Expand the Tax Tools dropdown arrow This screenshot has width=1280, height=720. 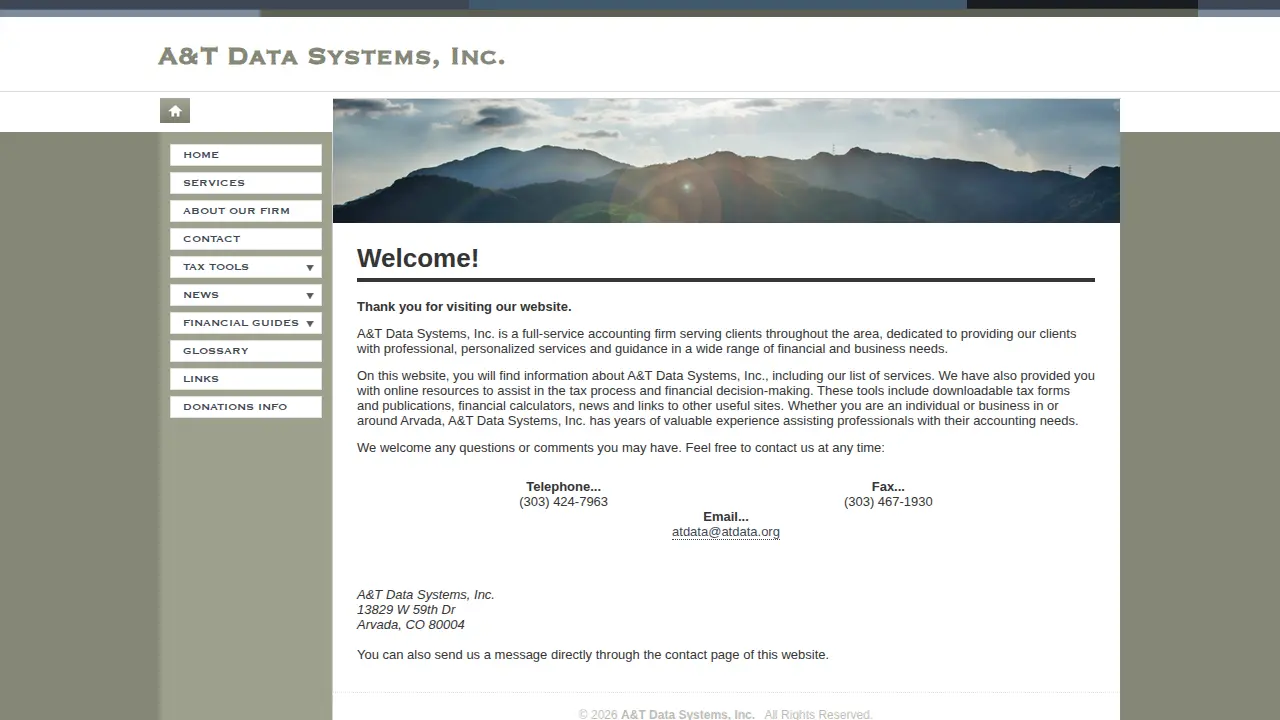[x=310, y=268]
